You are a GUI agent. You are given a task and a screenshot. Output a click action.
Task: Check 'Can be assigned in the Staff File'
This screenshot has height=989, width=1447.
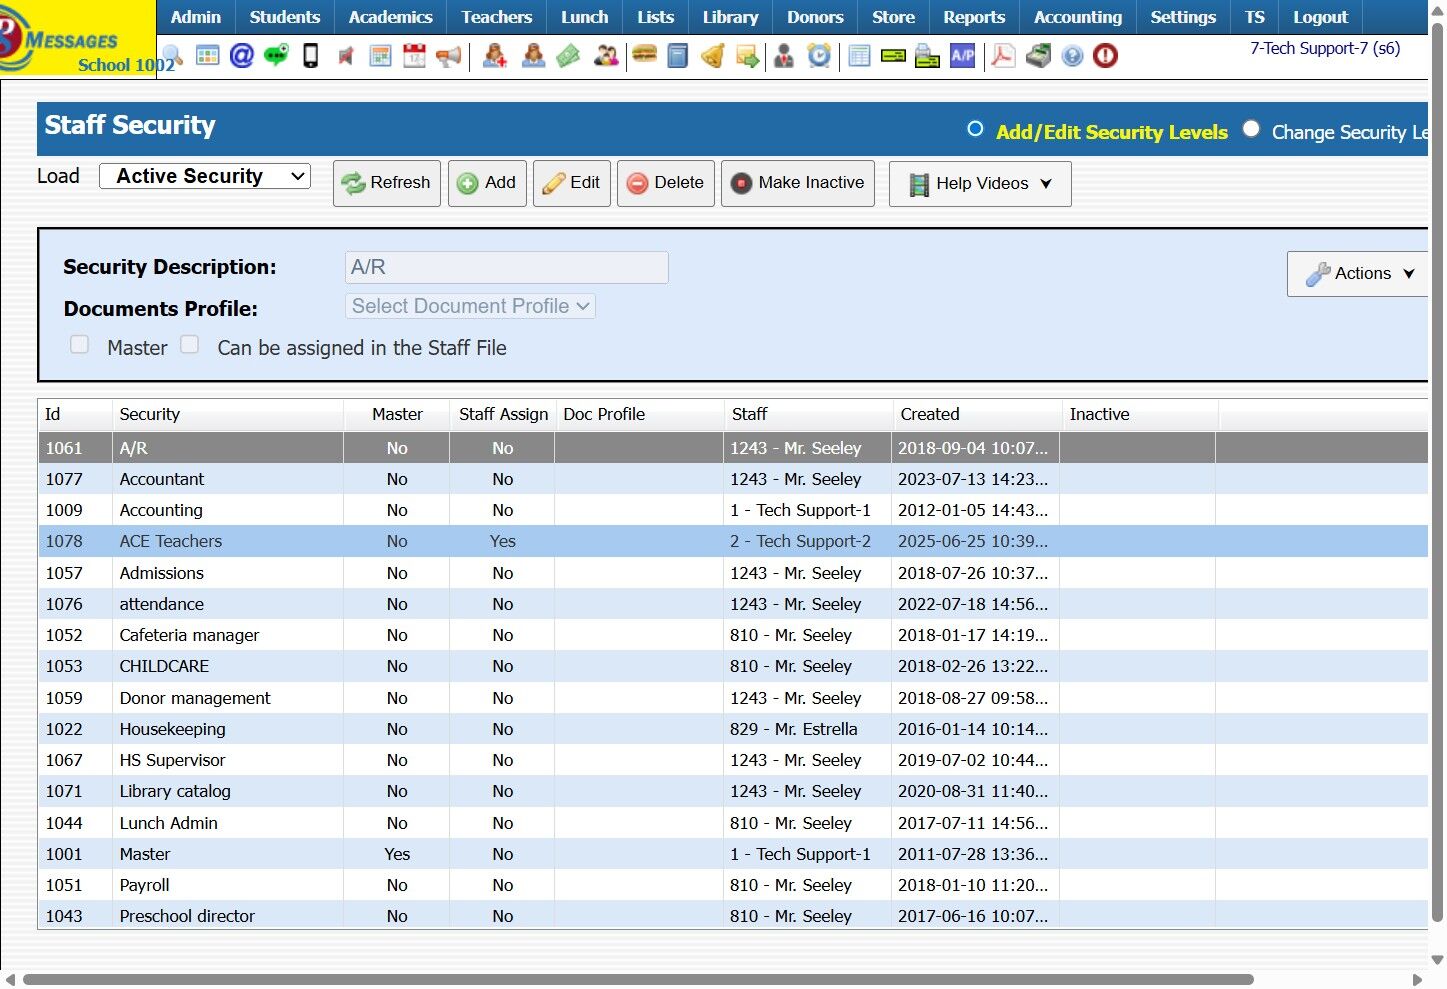tap(190, 345)
